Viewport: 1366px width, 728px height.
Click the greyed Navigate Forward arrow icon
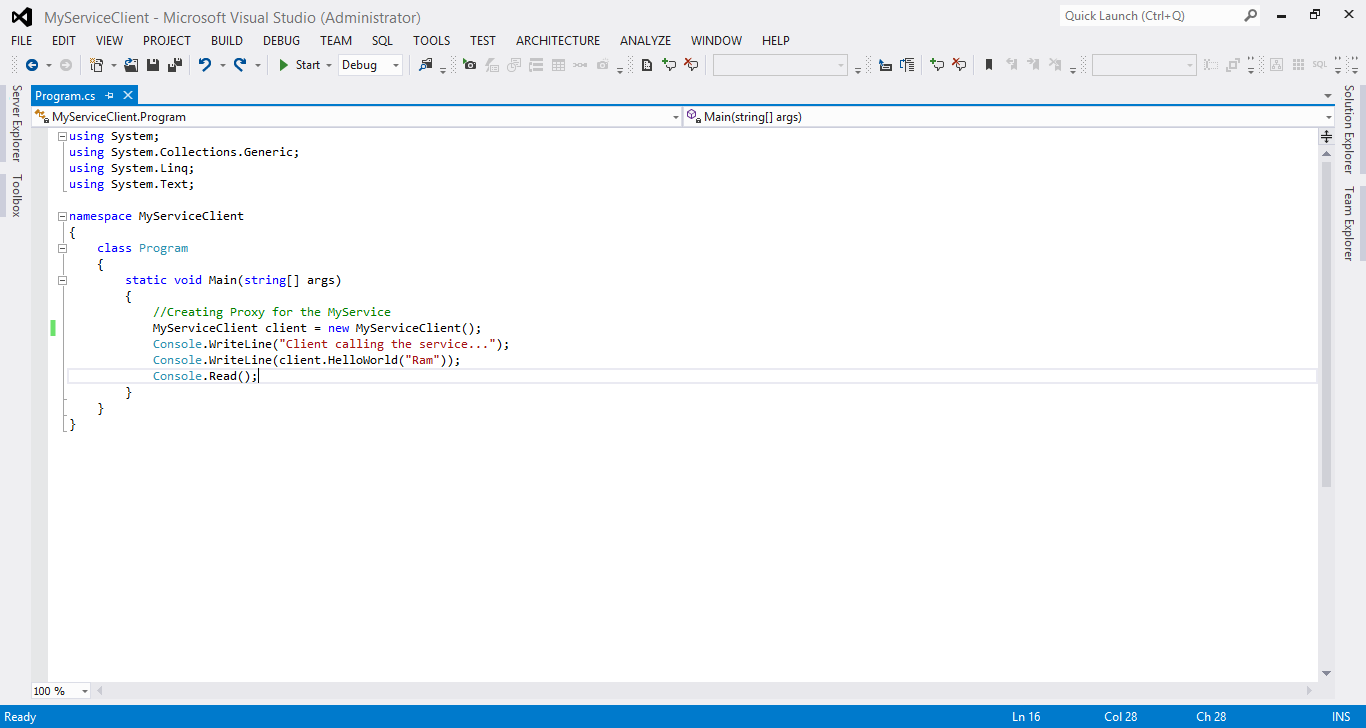point(66,65)
